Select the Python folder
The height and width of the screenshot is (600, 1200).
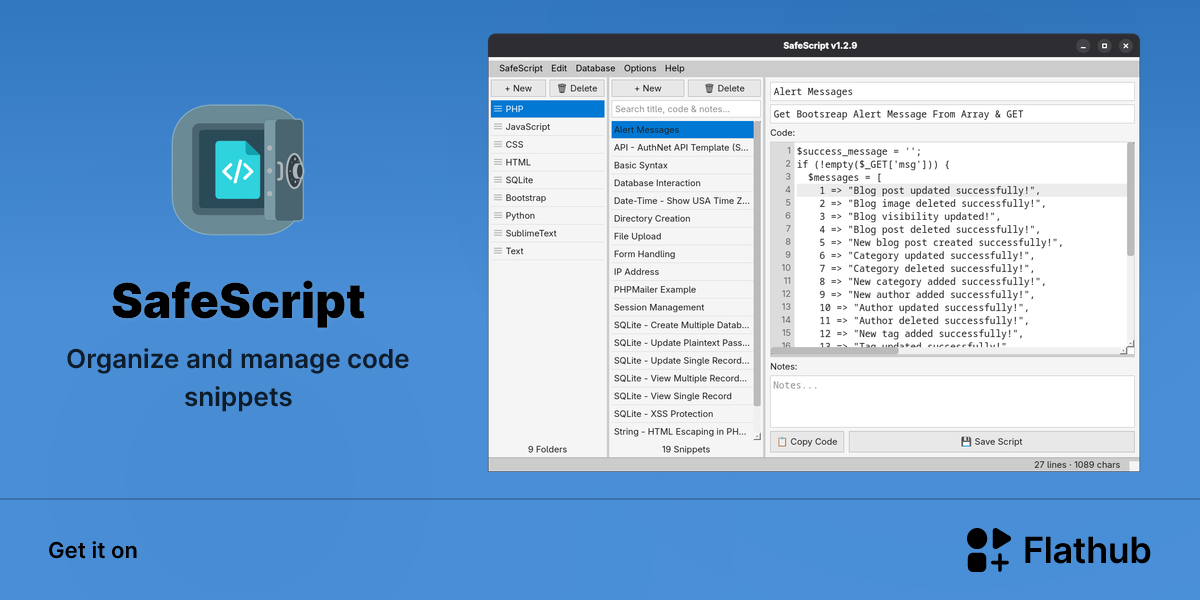pos(548,215)
